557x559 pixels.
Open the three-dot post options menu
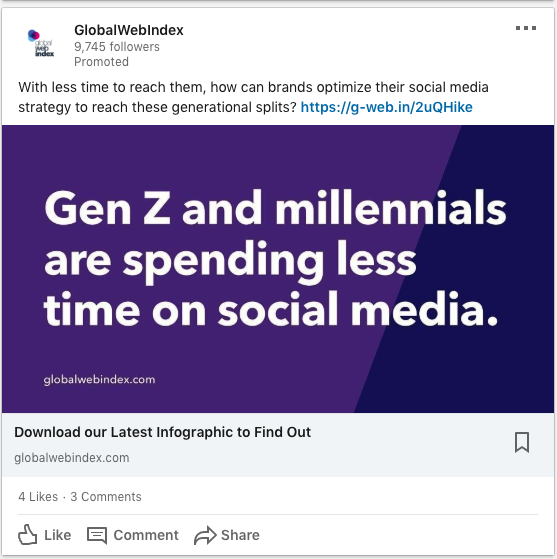click(x=526, y=28)
